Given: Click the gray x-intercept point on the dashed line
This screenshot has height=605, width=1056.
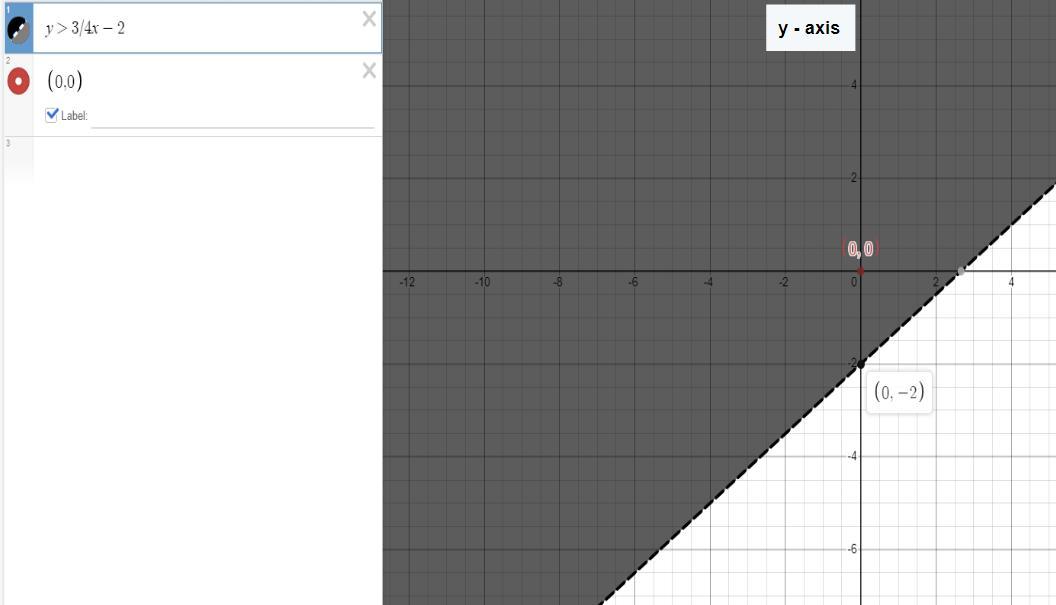Looking at the screenshot, I should tap(961, 272).
